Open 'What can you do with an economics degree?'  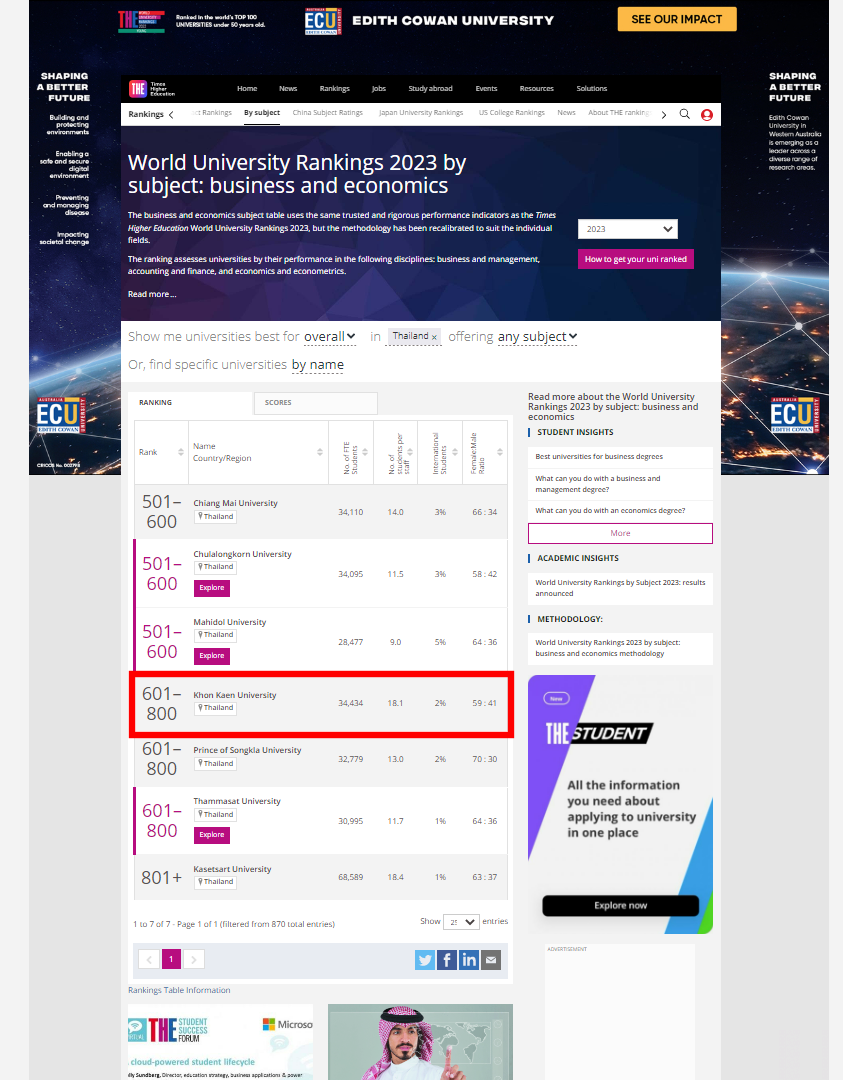point(610,511)
